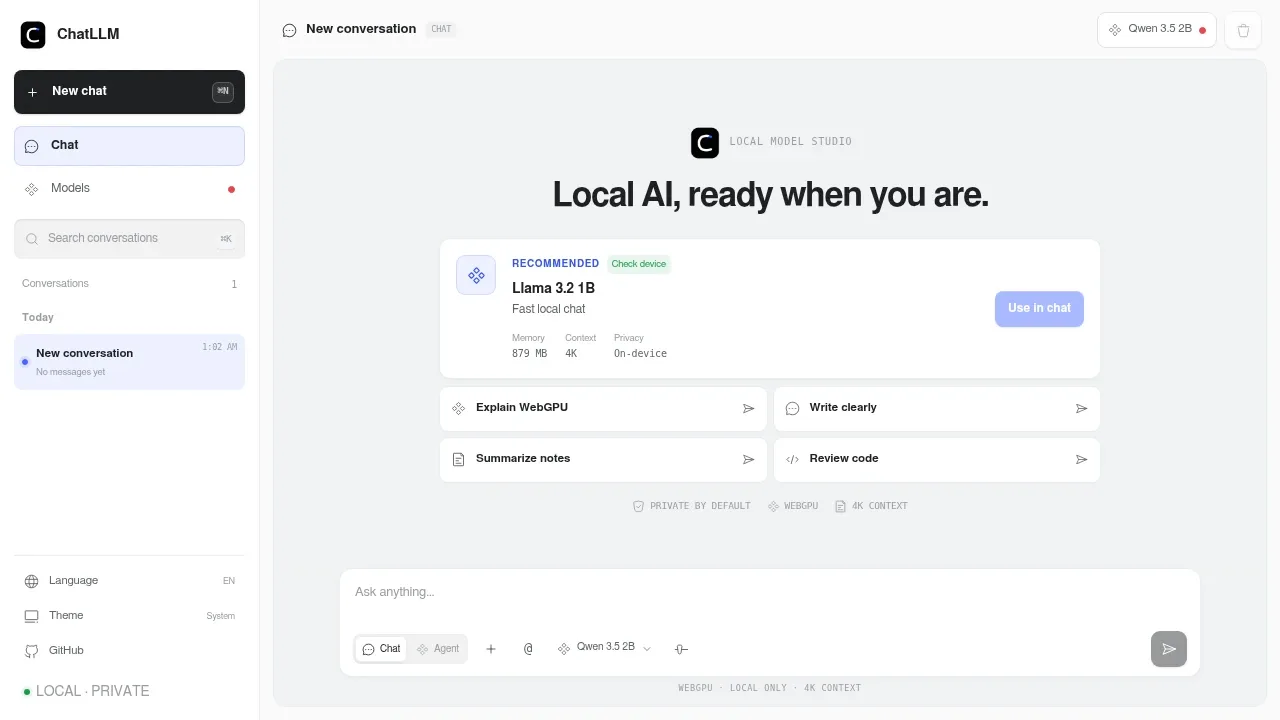
Task: Select the Write clearly prompt card
Action: 937,409
